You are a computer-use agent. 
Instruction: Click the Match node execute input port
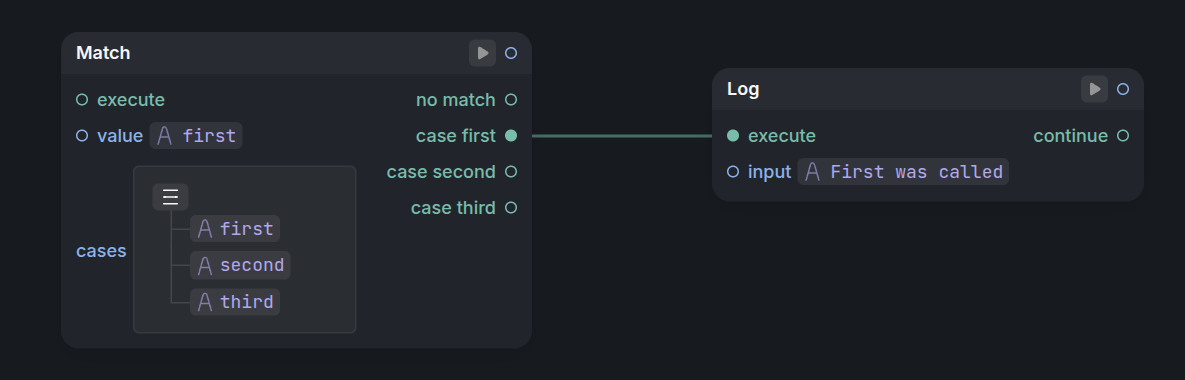point(82,100)
